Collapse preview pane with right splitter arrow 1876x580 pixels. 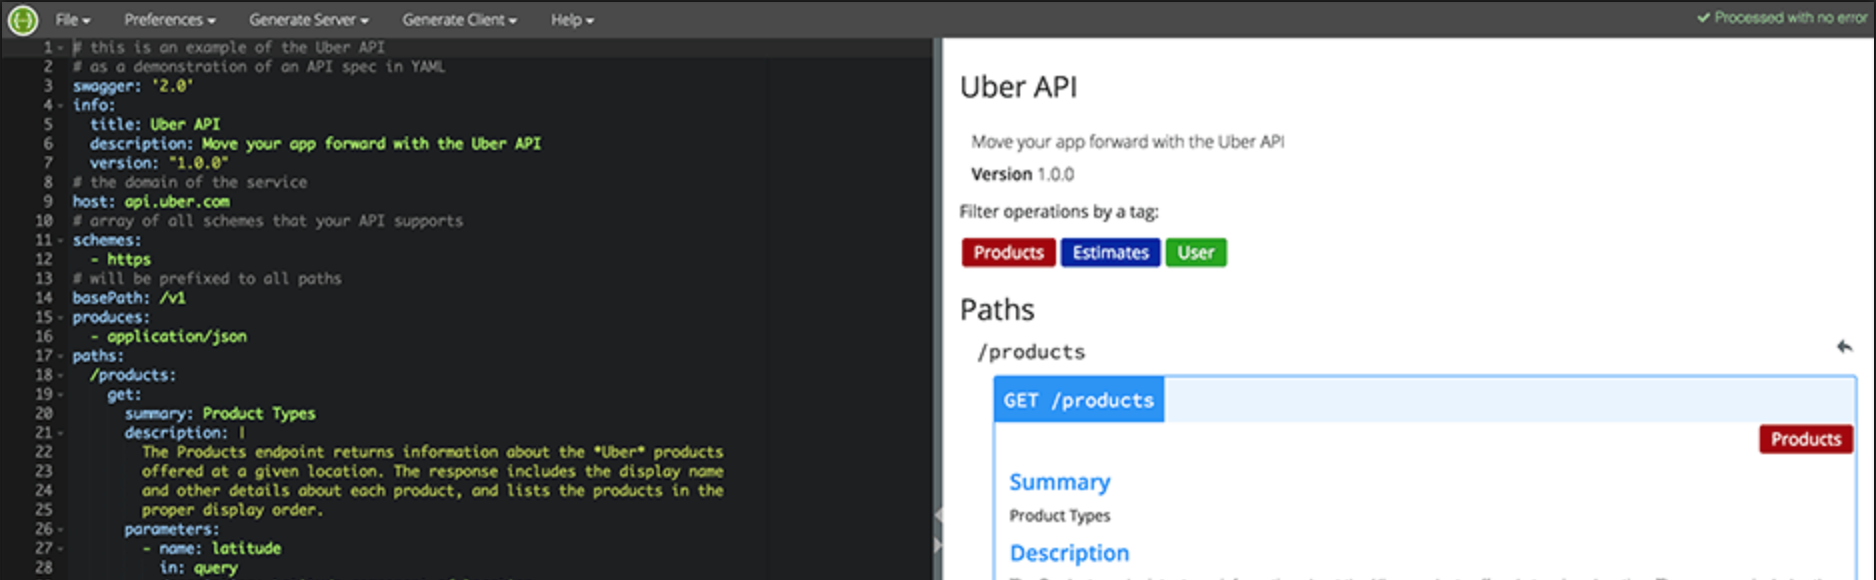tap(938, 545)
